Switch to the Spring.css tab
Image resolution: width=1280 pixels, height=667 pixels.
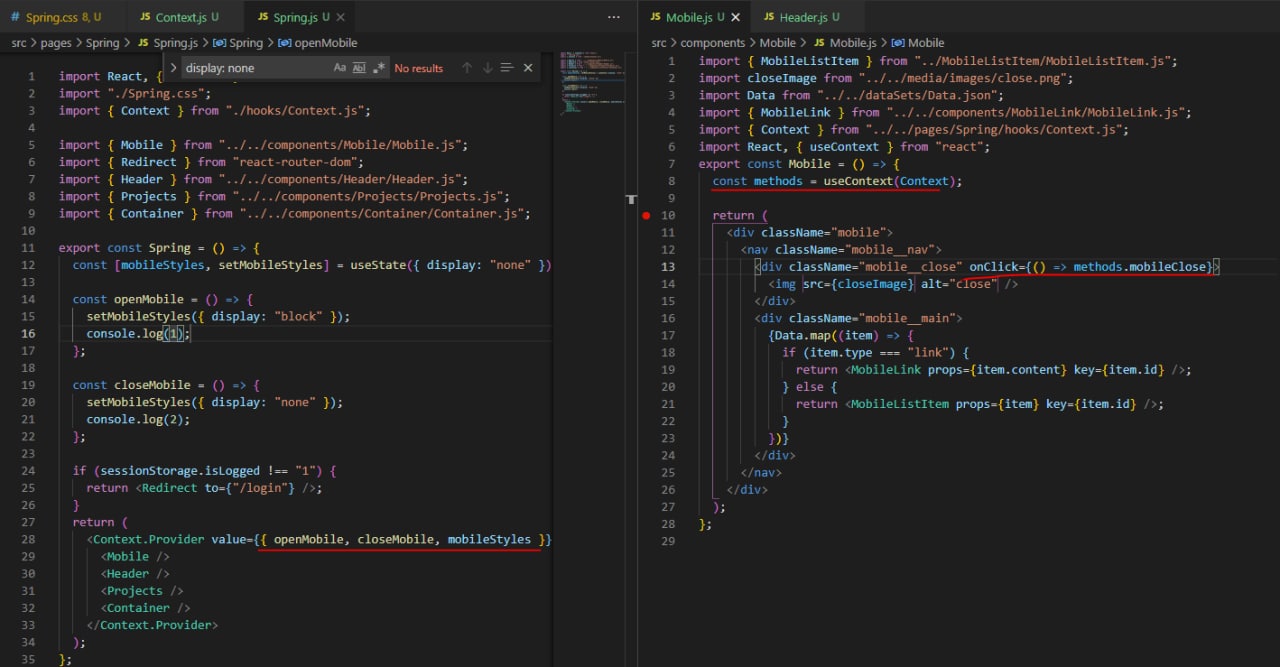55,17
